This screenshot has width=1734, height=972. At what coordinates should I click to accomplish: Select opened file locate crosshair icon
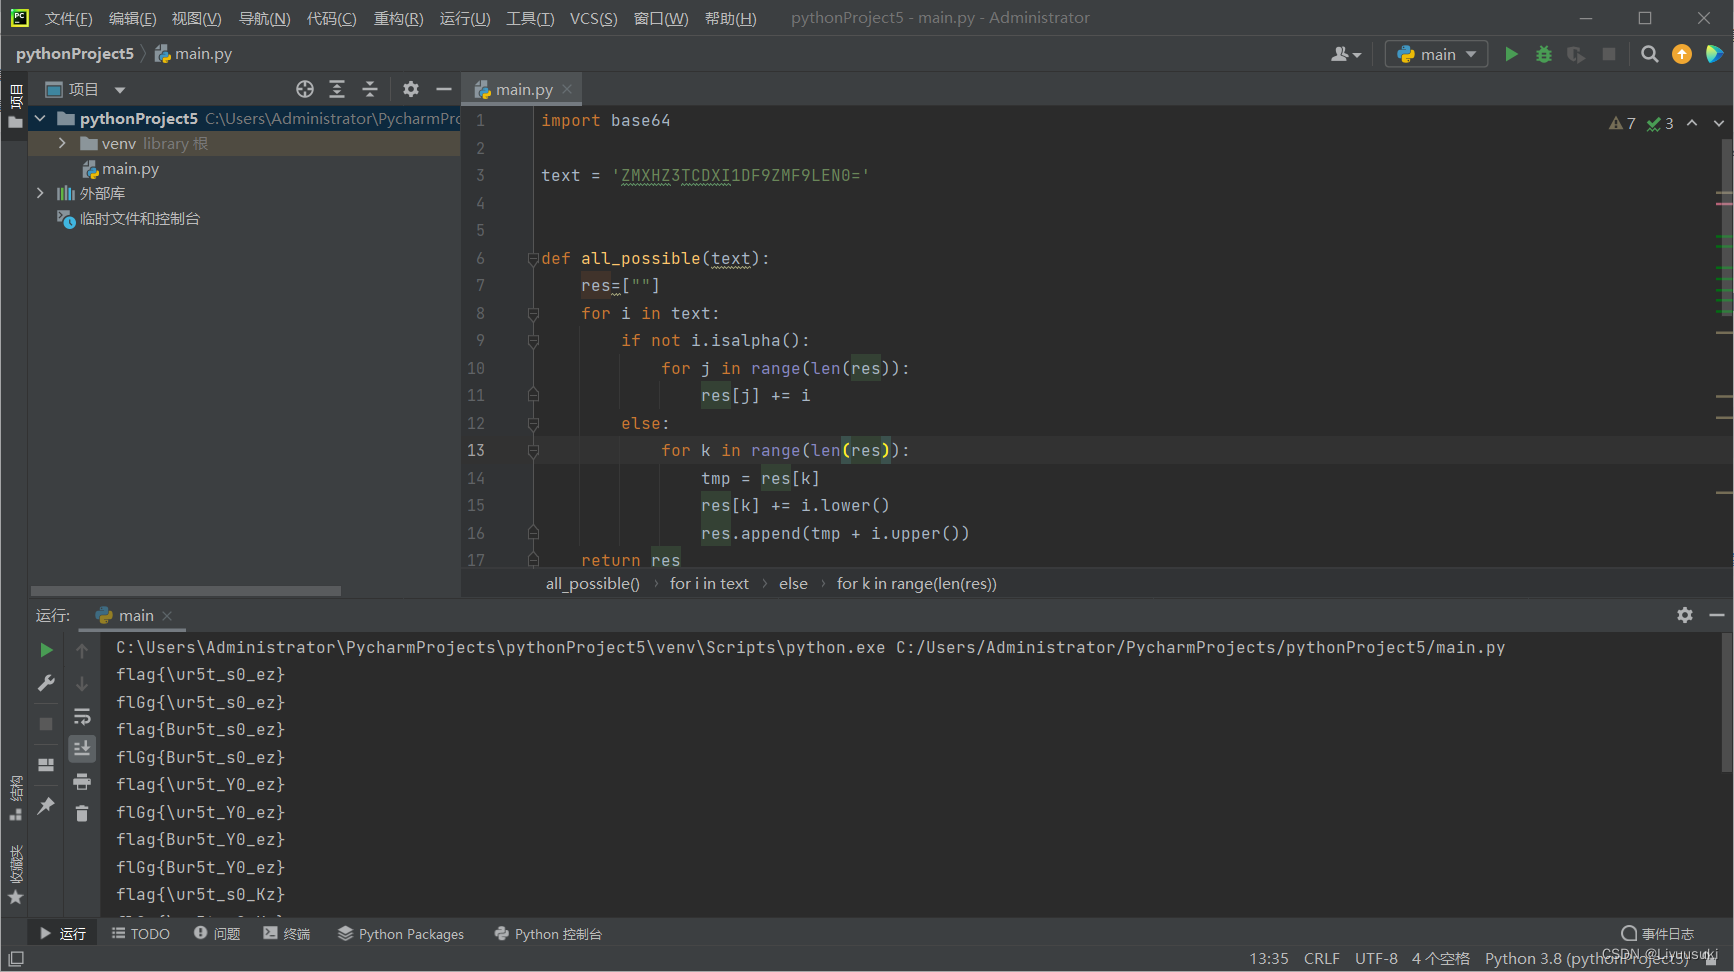click(305, 89)
